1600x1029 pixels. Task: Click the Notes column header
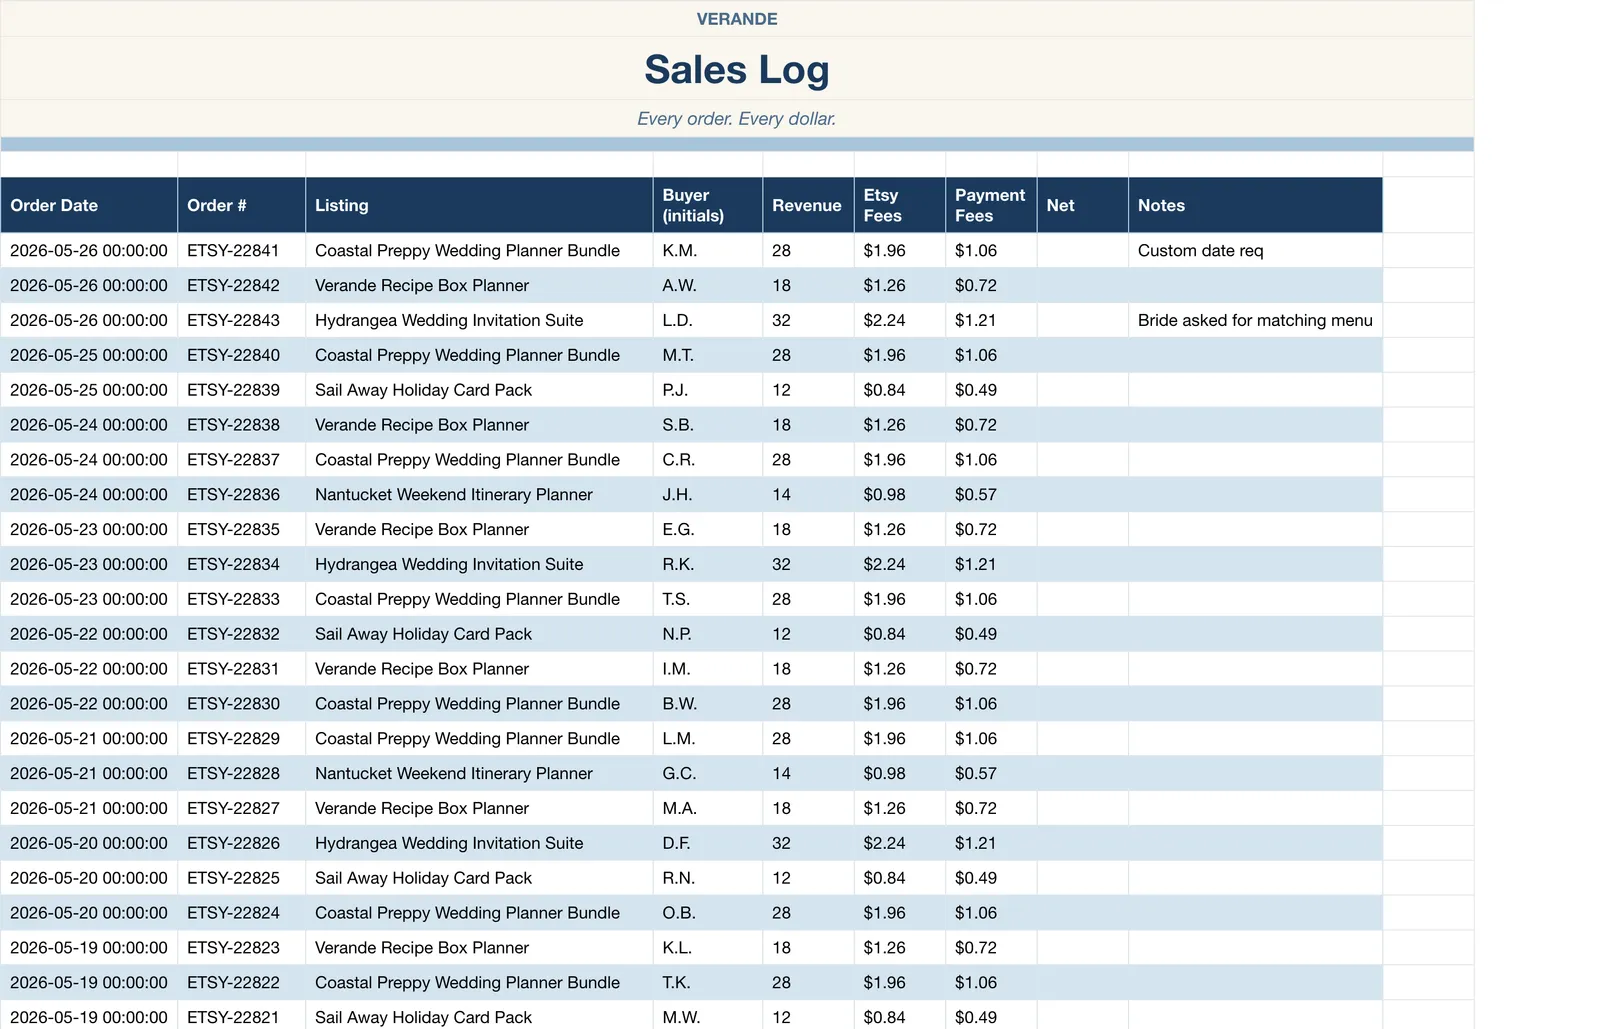[x=1256, y=205]
